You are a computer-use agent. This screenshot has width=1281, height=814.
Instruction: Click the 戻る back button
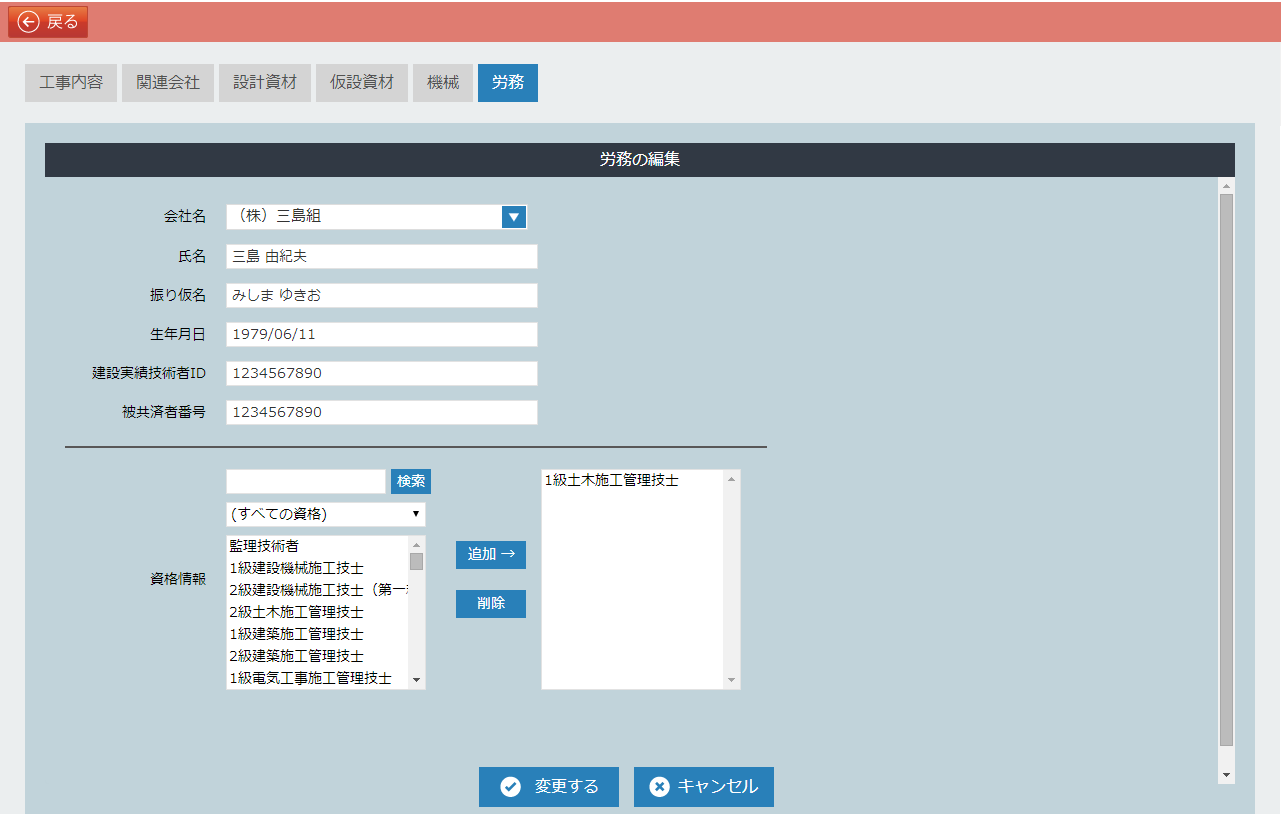48,22
